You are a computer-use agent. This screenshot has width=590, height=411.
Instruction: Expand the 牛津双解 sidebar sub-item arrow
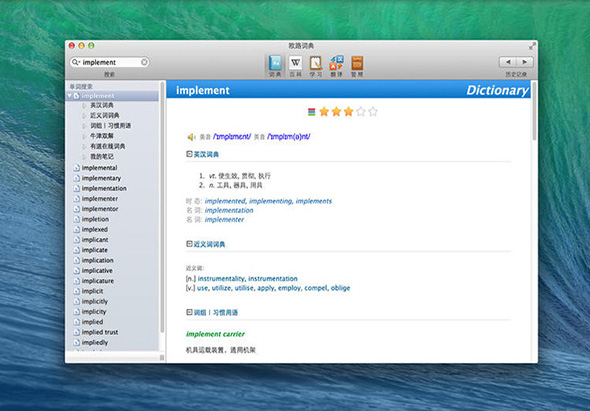click(84, 136)
